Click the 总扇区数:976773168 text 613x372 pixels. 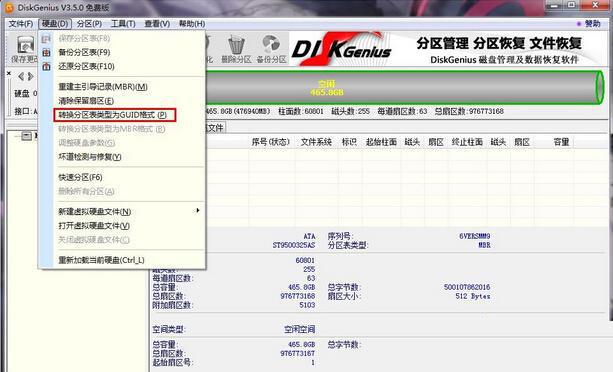(469, 111)
